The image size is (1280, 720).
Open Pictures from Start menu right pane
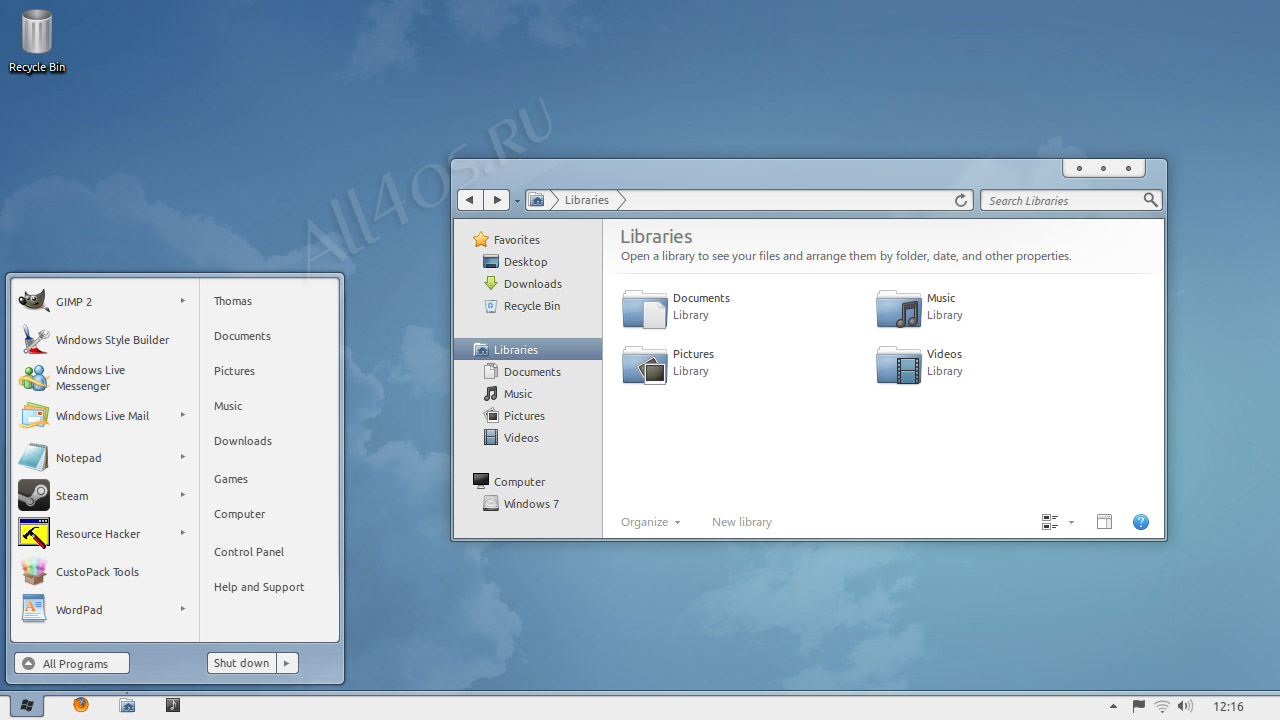click(234, 371)
